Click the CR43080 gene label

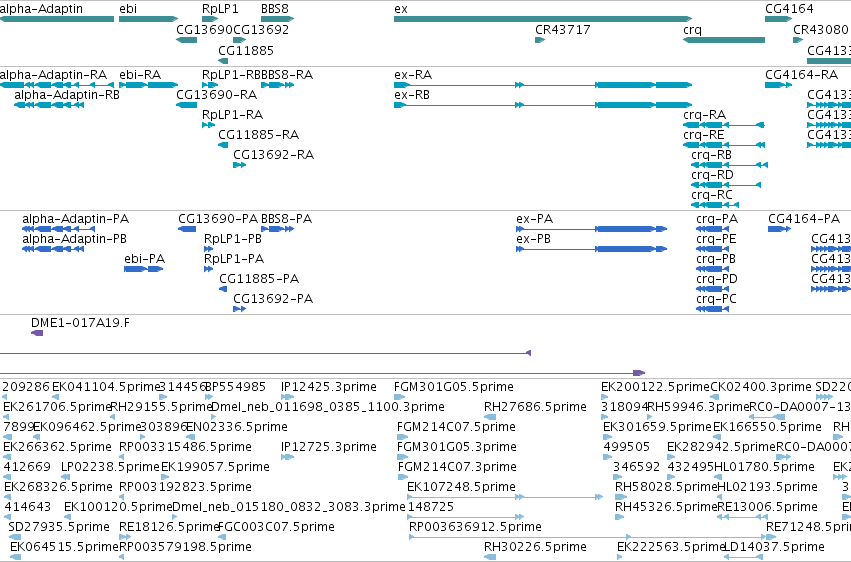(821, 30)
